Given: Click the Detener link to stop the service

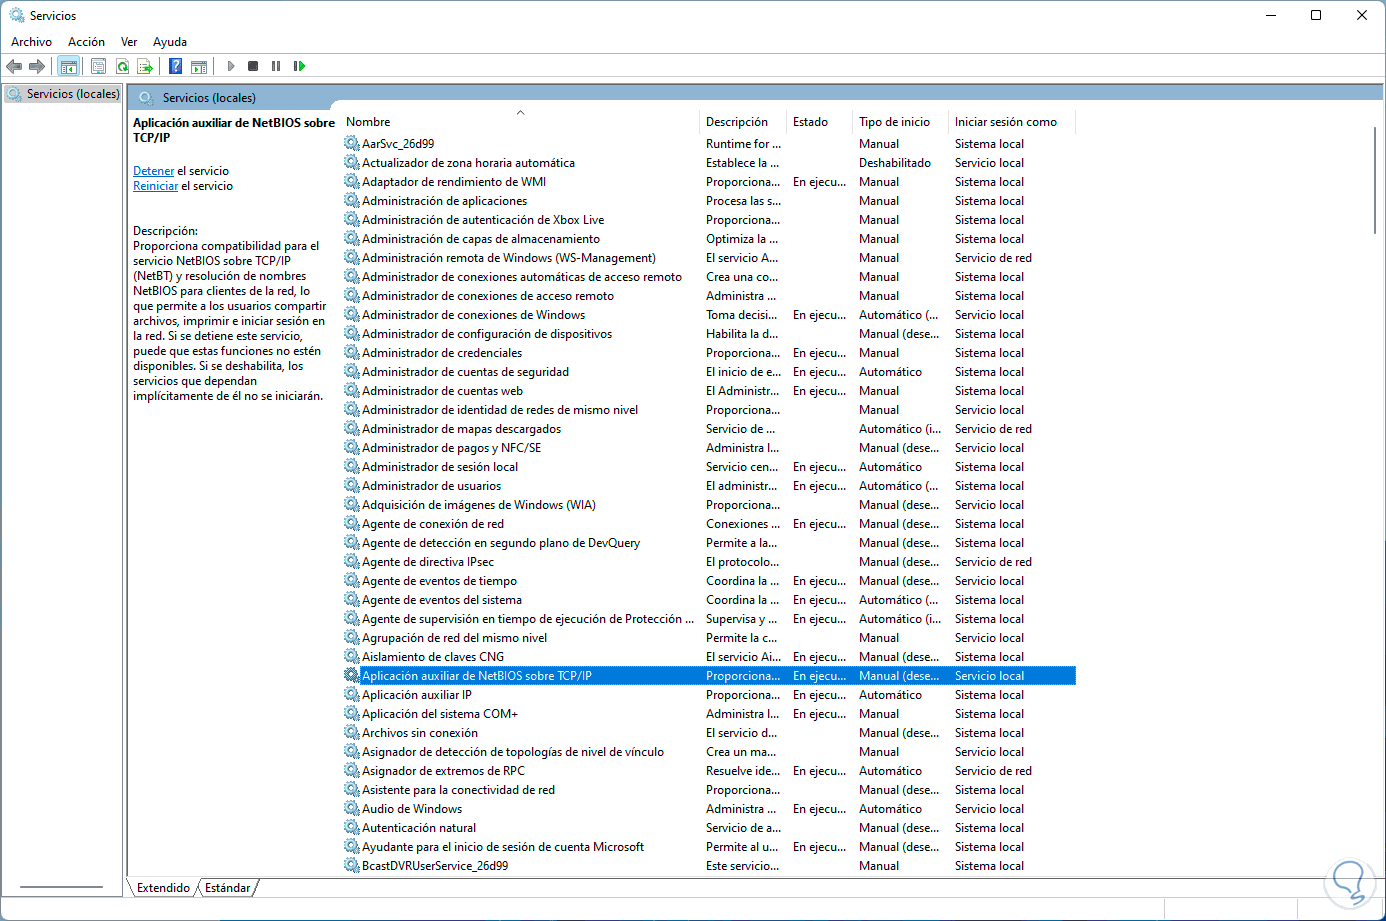Looking at the screenshot, I should click(x=153, y=171).
